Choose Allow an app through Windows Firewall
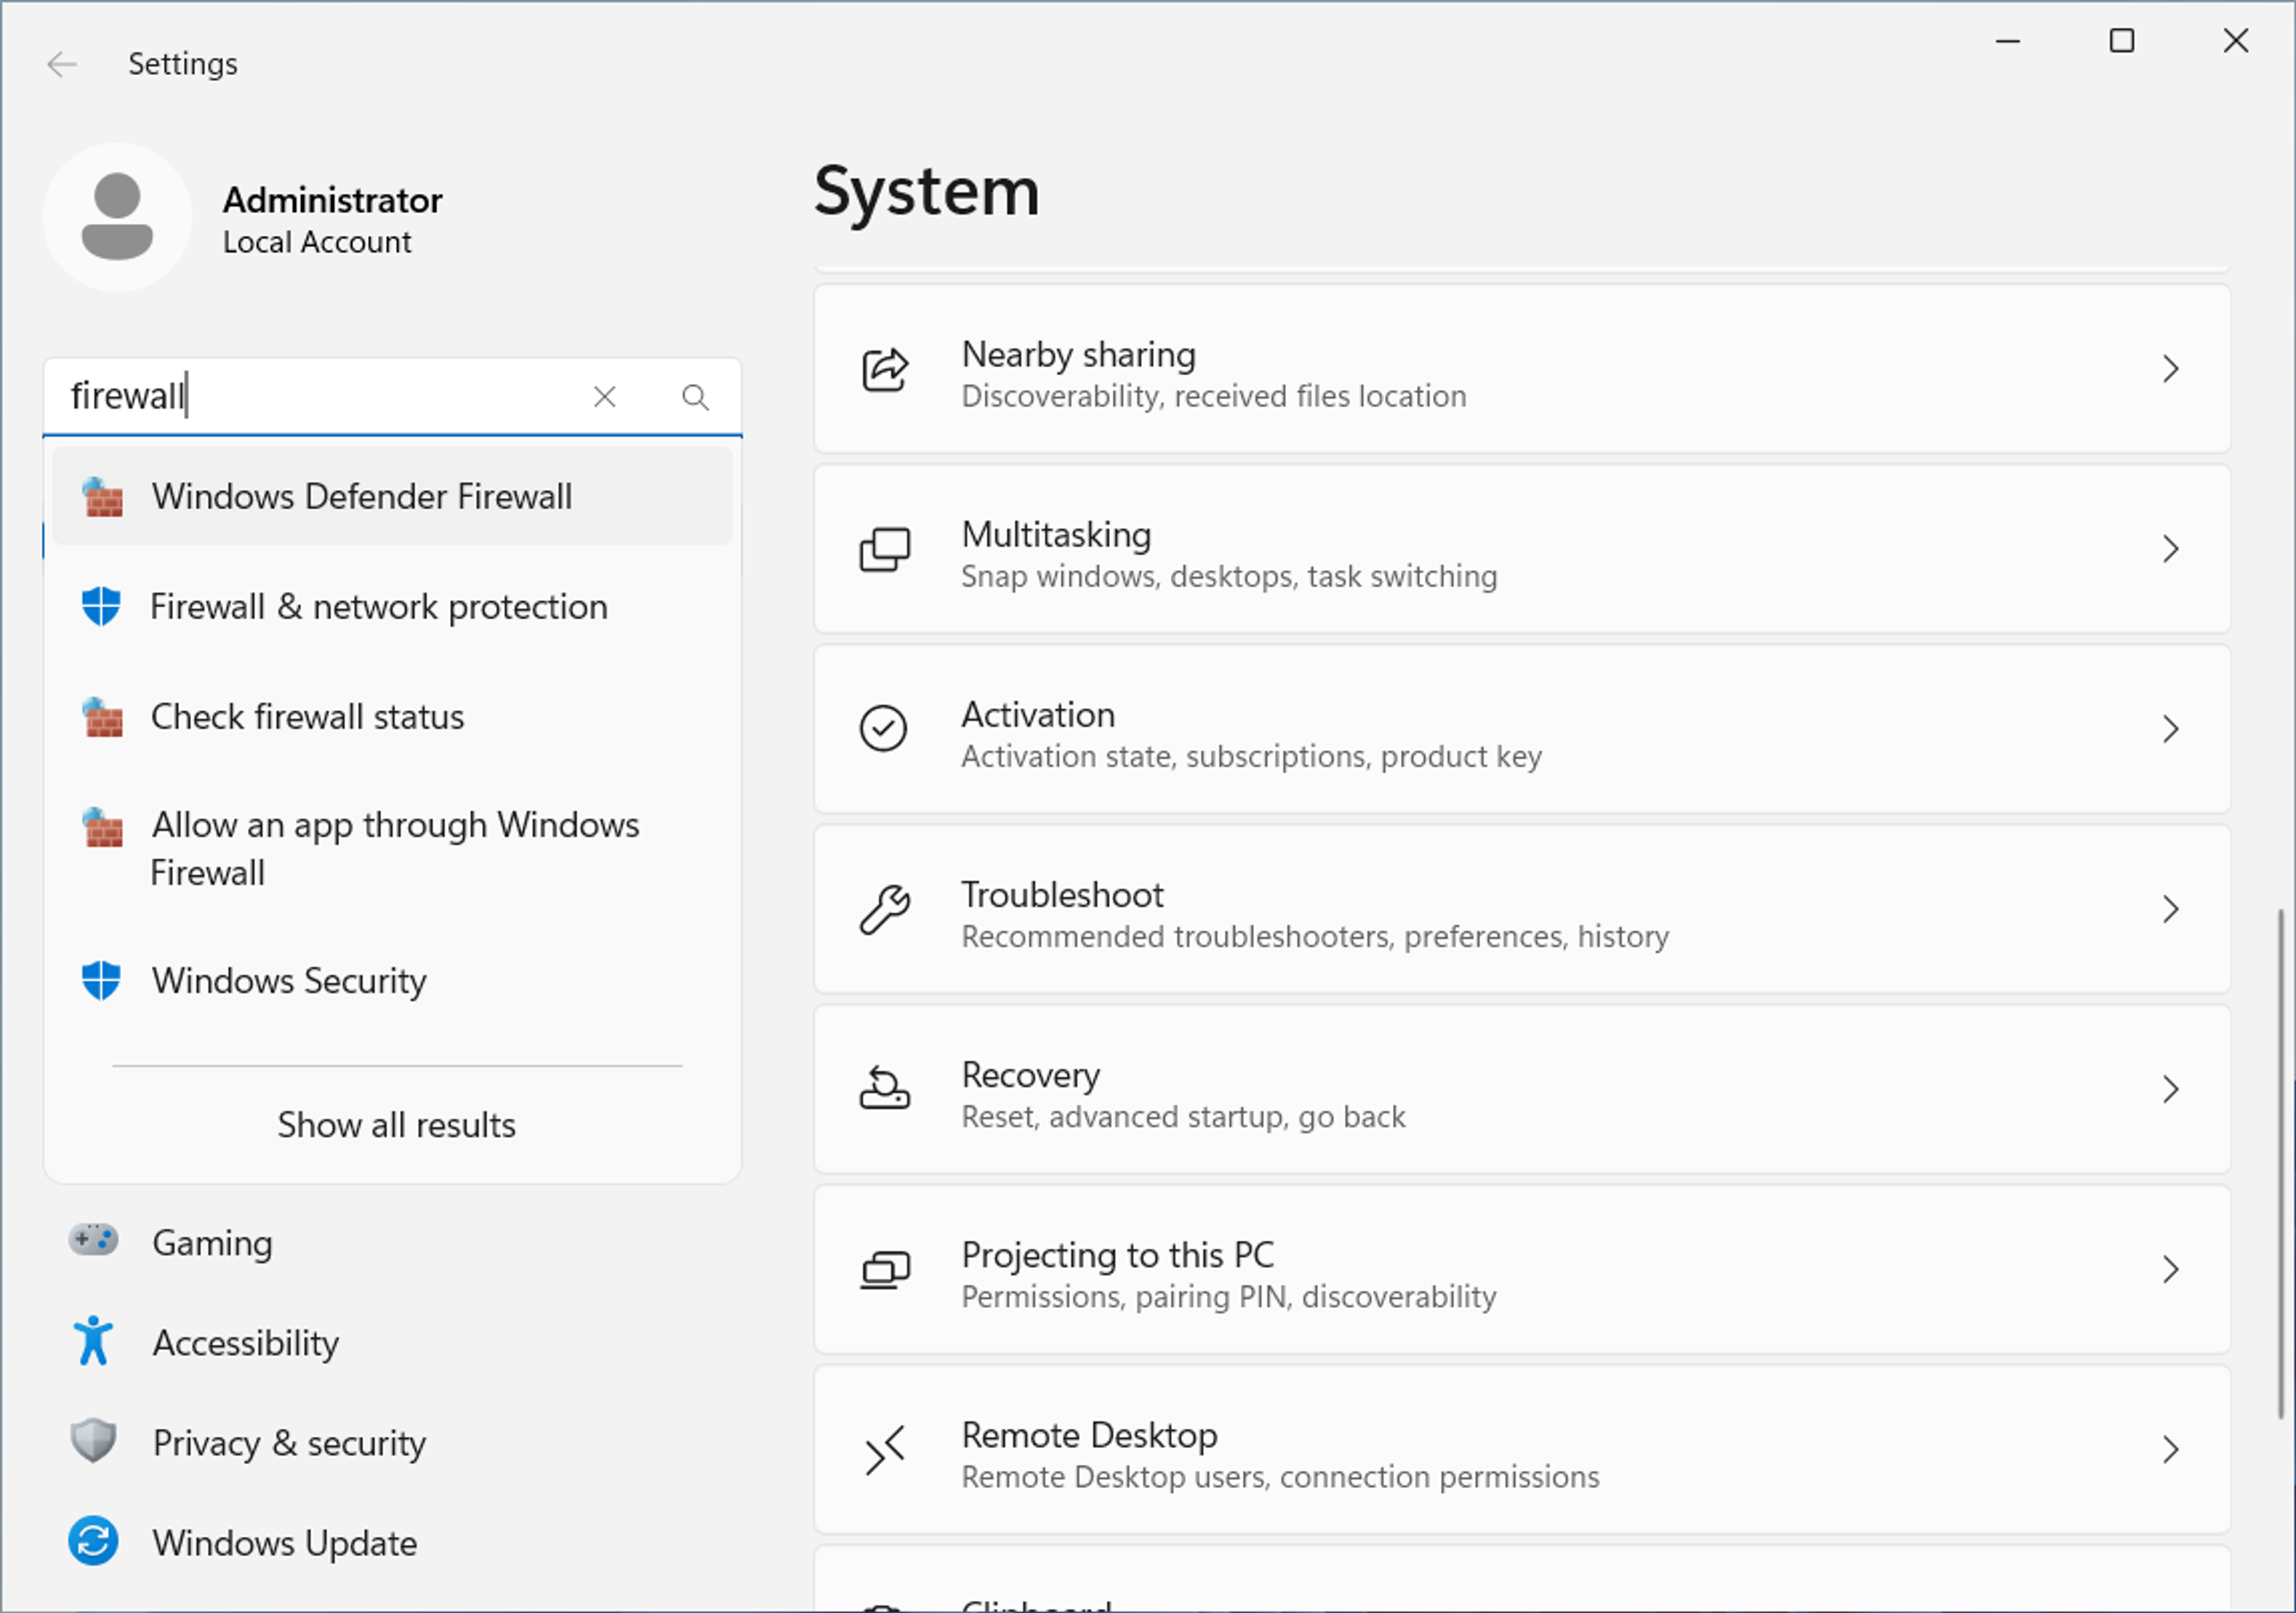Viewport: 2296px width, 1613px height. [392, 849]
